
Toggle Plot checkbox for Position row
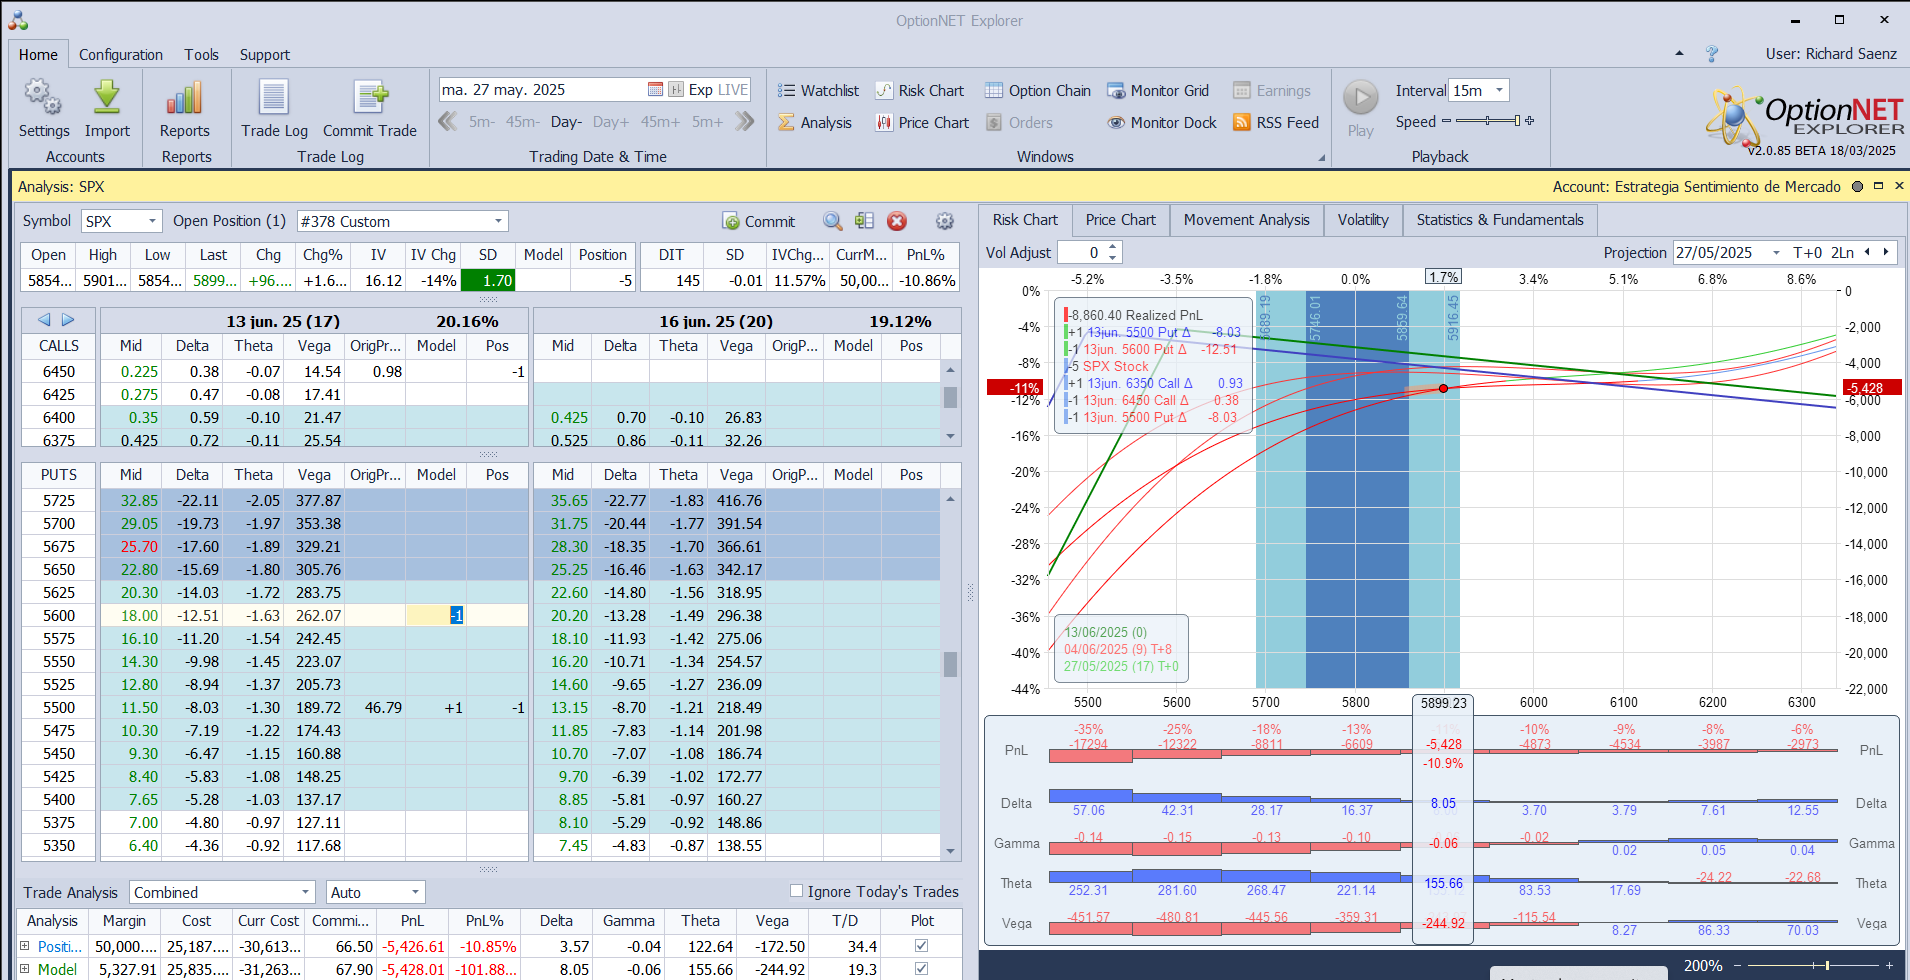pos(921,946)
